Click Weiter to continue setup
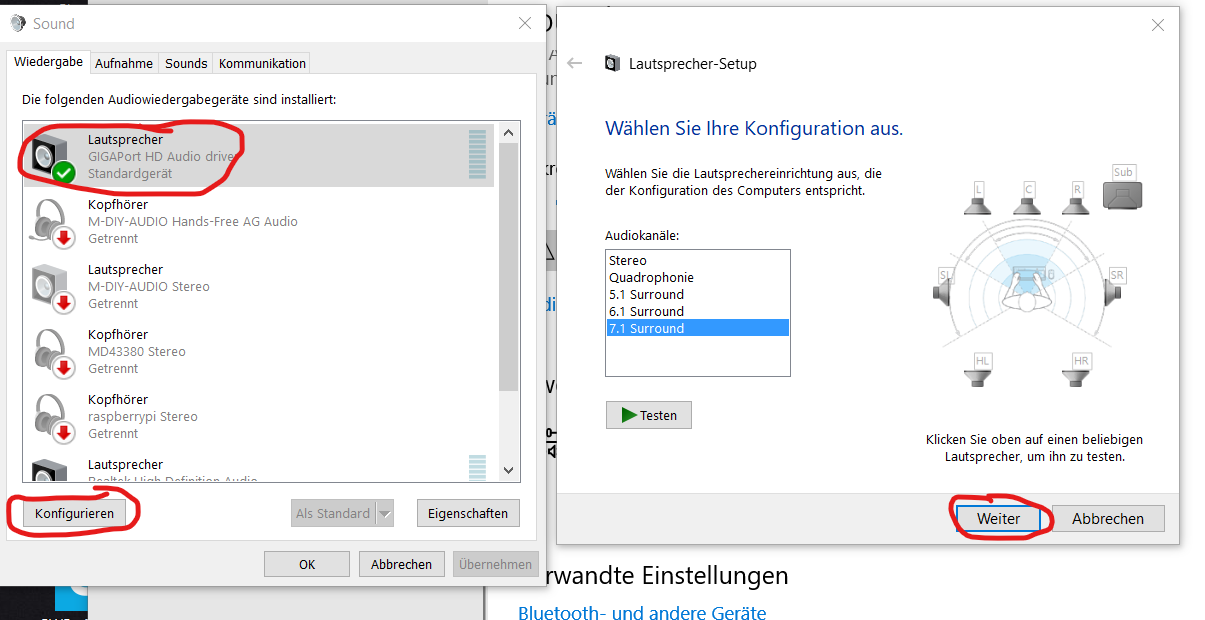The image size is (1205, 620). tap(998, 519)
